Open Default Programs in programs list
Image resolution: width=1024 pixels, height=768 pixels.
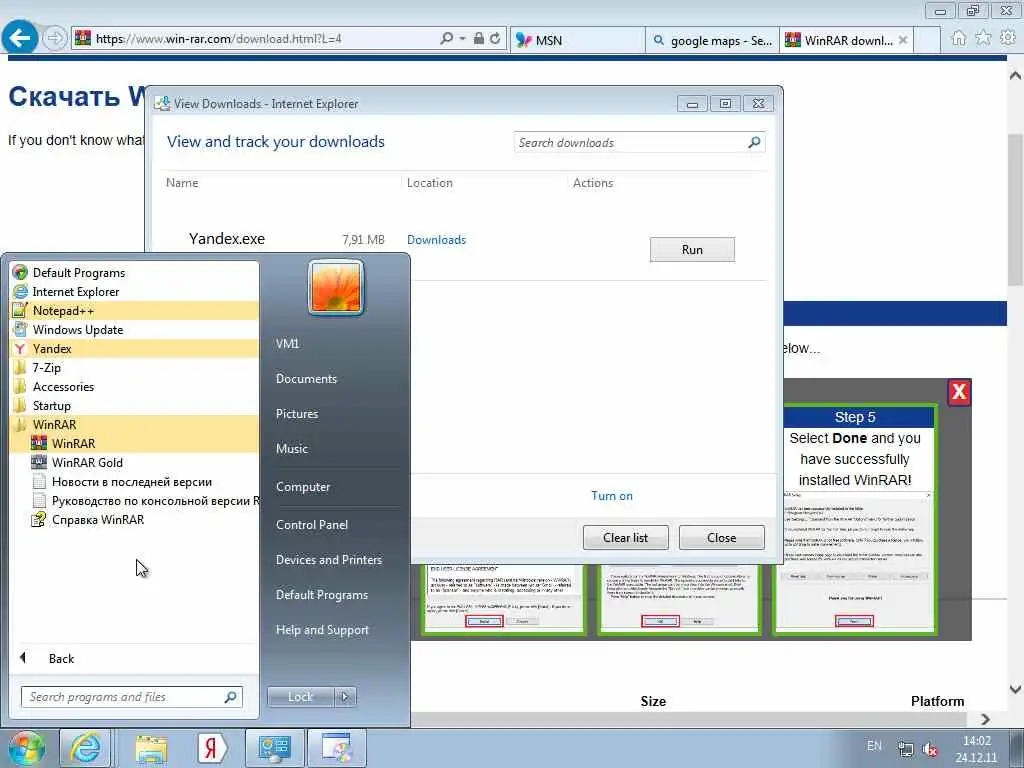135,273
